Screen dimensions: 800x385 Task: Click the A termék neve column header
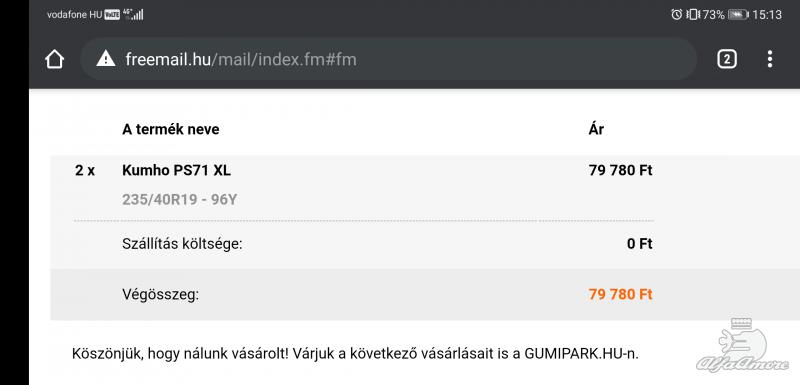170,130
